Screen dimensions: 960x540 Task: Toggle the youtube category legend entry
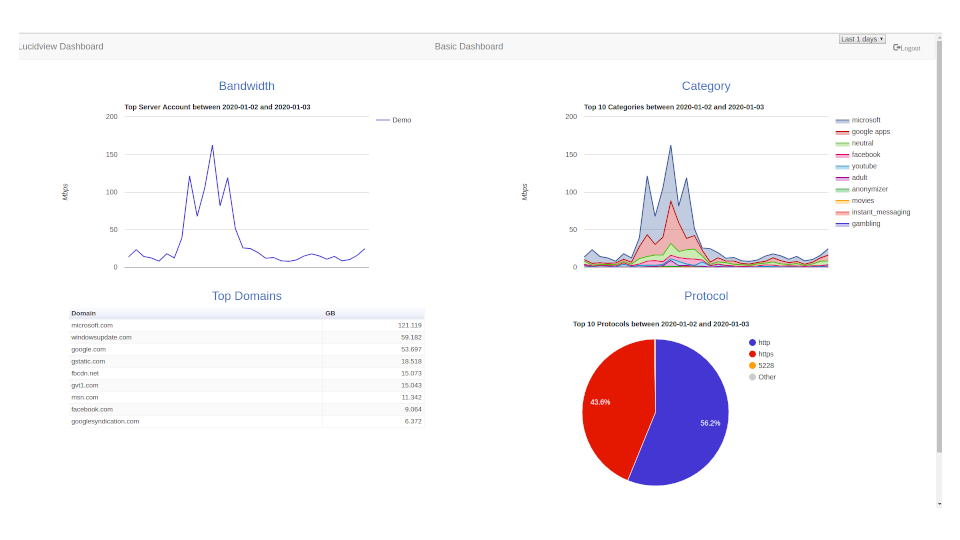(x=865, y=166)
